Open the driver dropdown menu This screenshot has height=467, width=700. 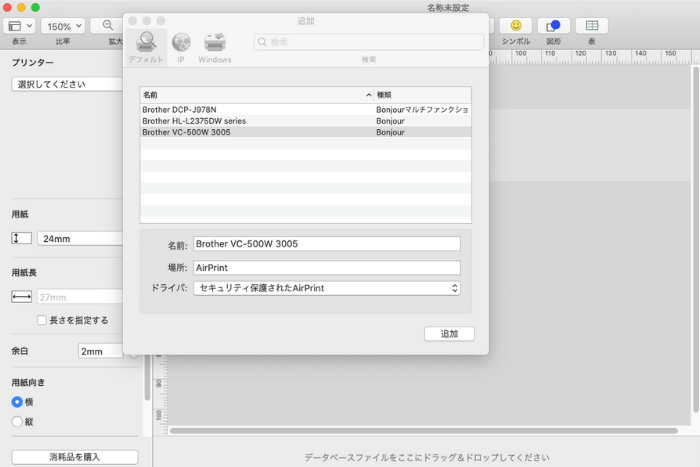pos(327,288)
